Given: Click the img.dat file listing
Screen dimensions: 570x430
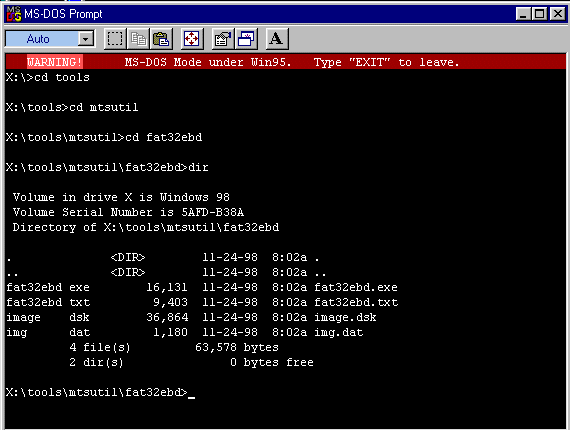Looking at the screenshot, I should click(185, 332).
